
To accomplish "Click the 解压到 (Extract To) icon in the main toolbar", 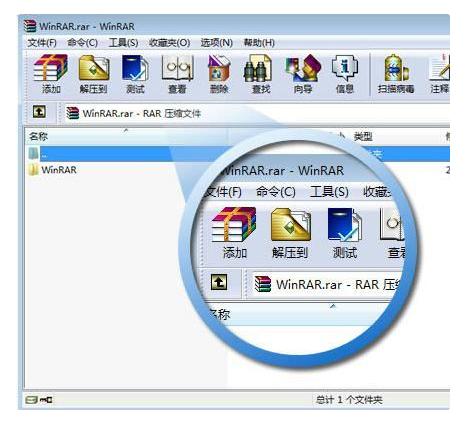I will (x=94, y=68).
